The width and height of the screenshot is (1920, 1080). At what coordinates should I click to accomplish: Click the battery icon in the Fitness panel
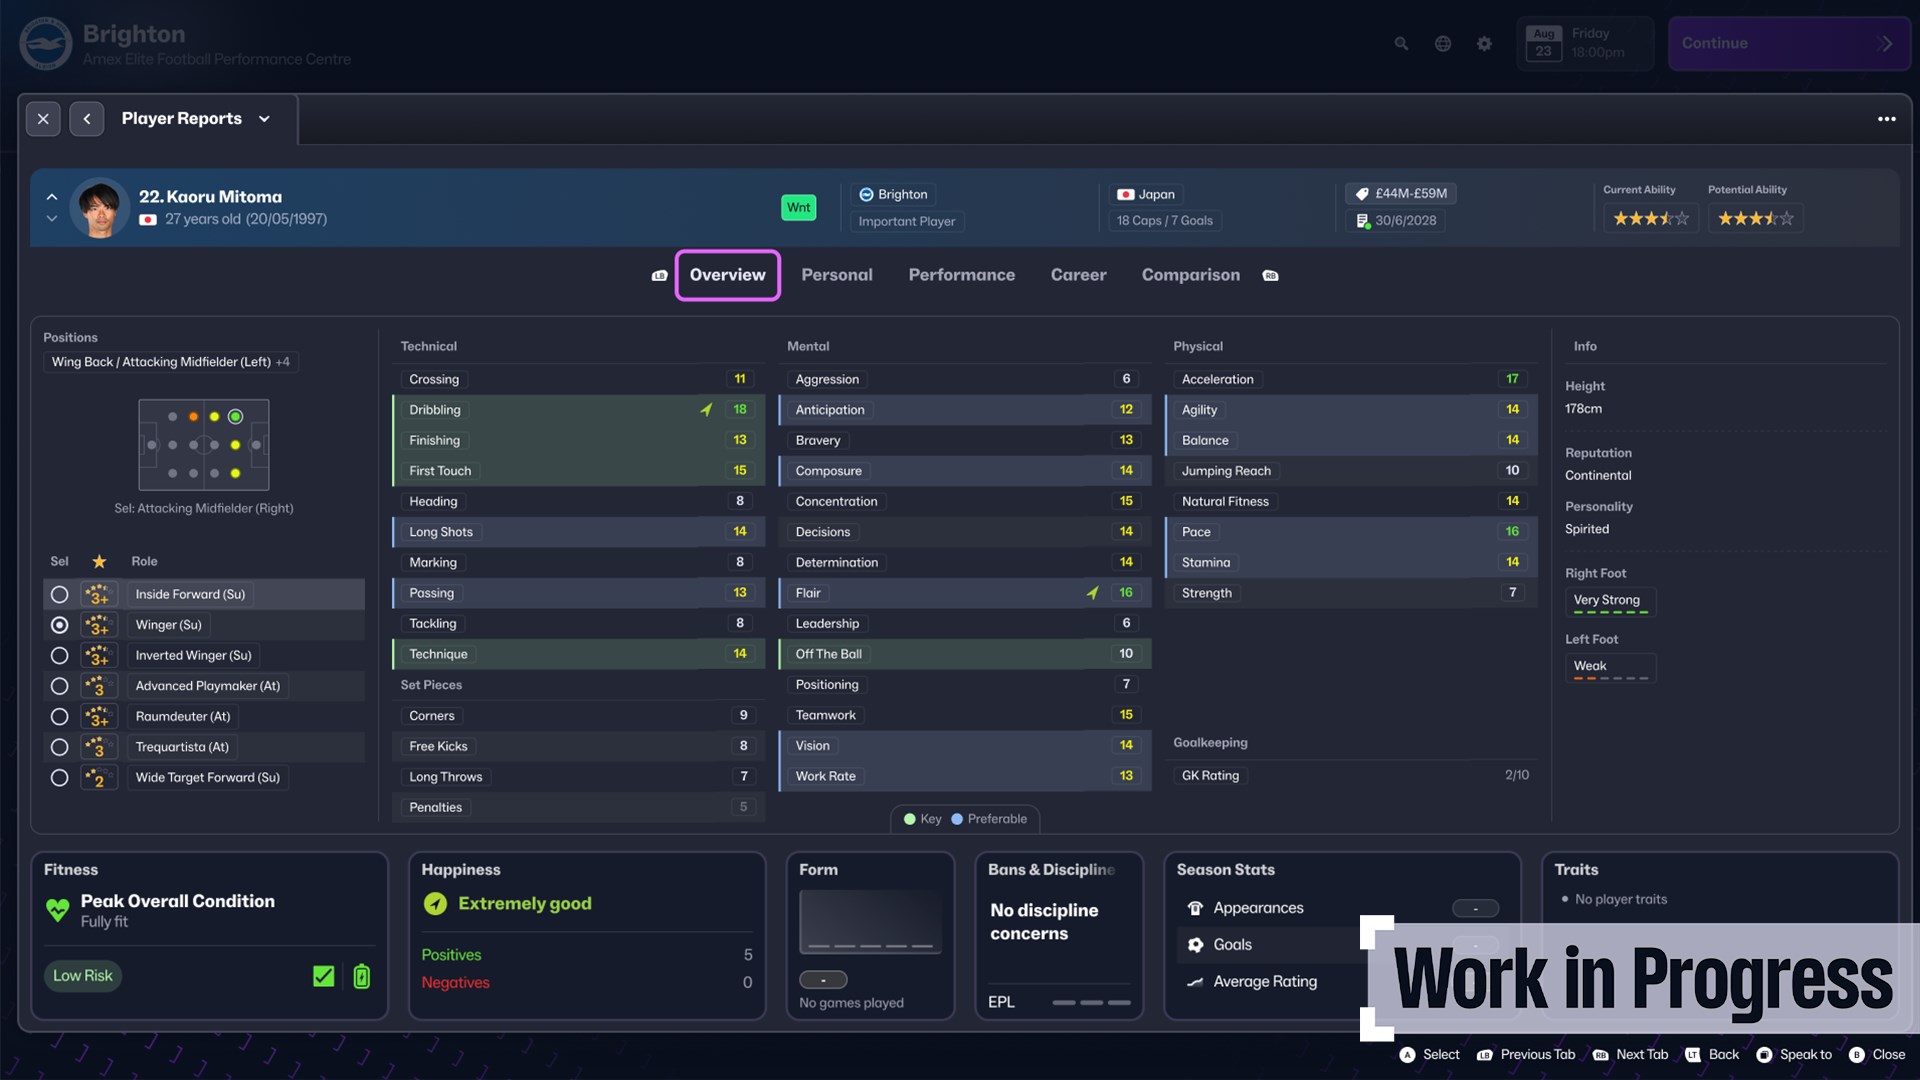[x=360, y=975]
